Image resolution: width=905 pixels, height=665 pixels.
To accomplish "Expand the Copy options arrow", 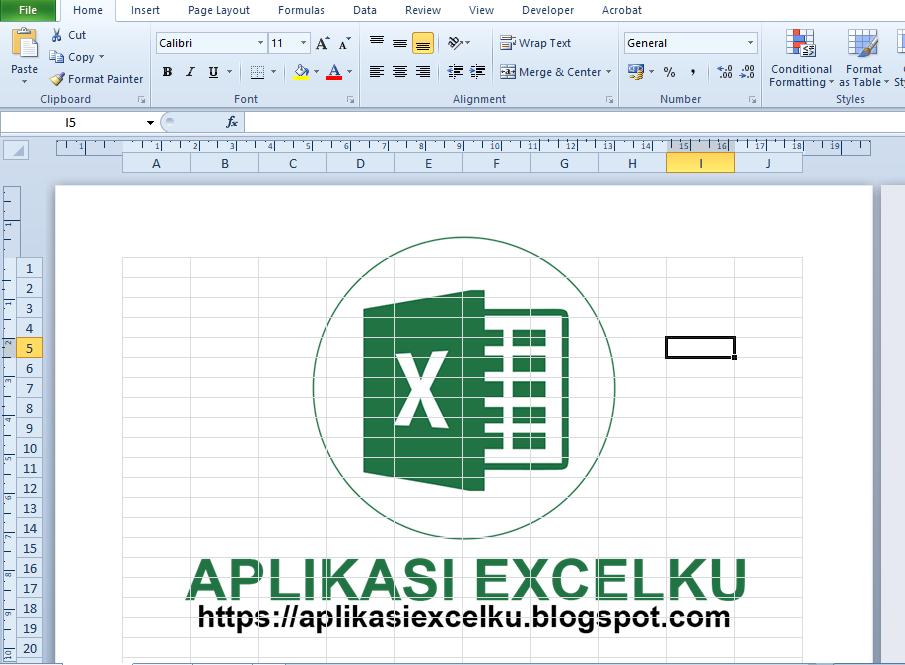I will point(102,57).
